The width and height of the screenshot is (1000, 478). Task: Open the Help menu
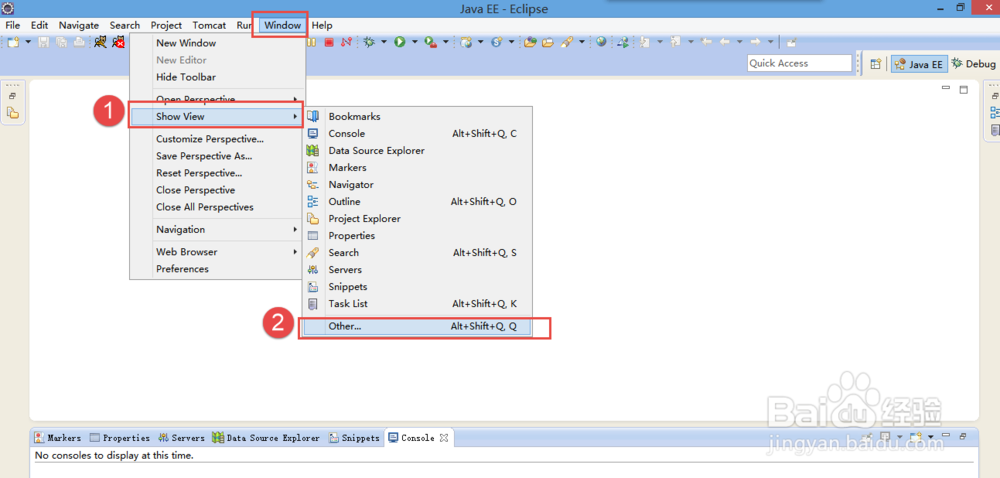point(322,25)
